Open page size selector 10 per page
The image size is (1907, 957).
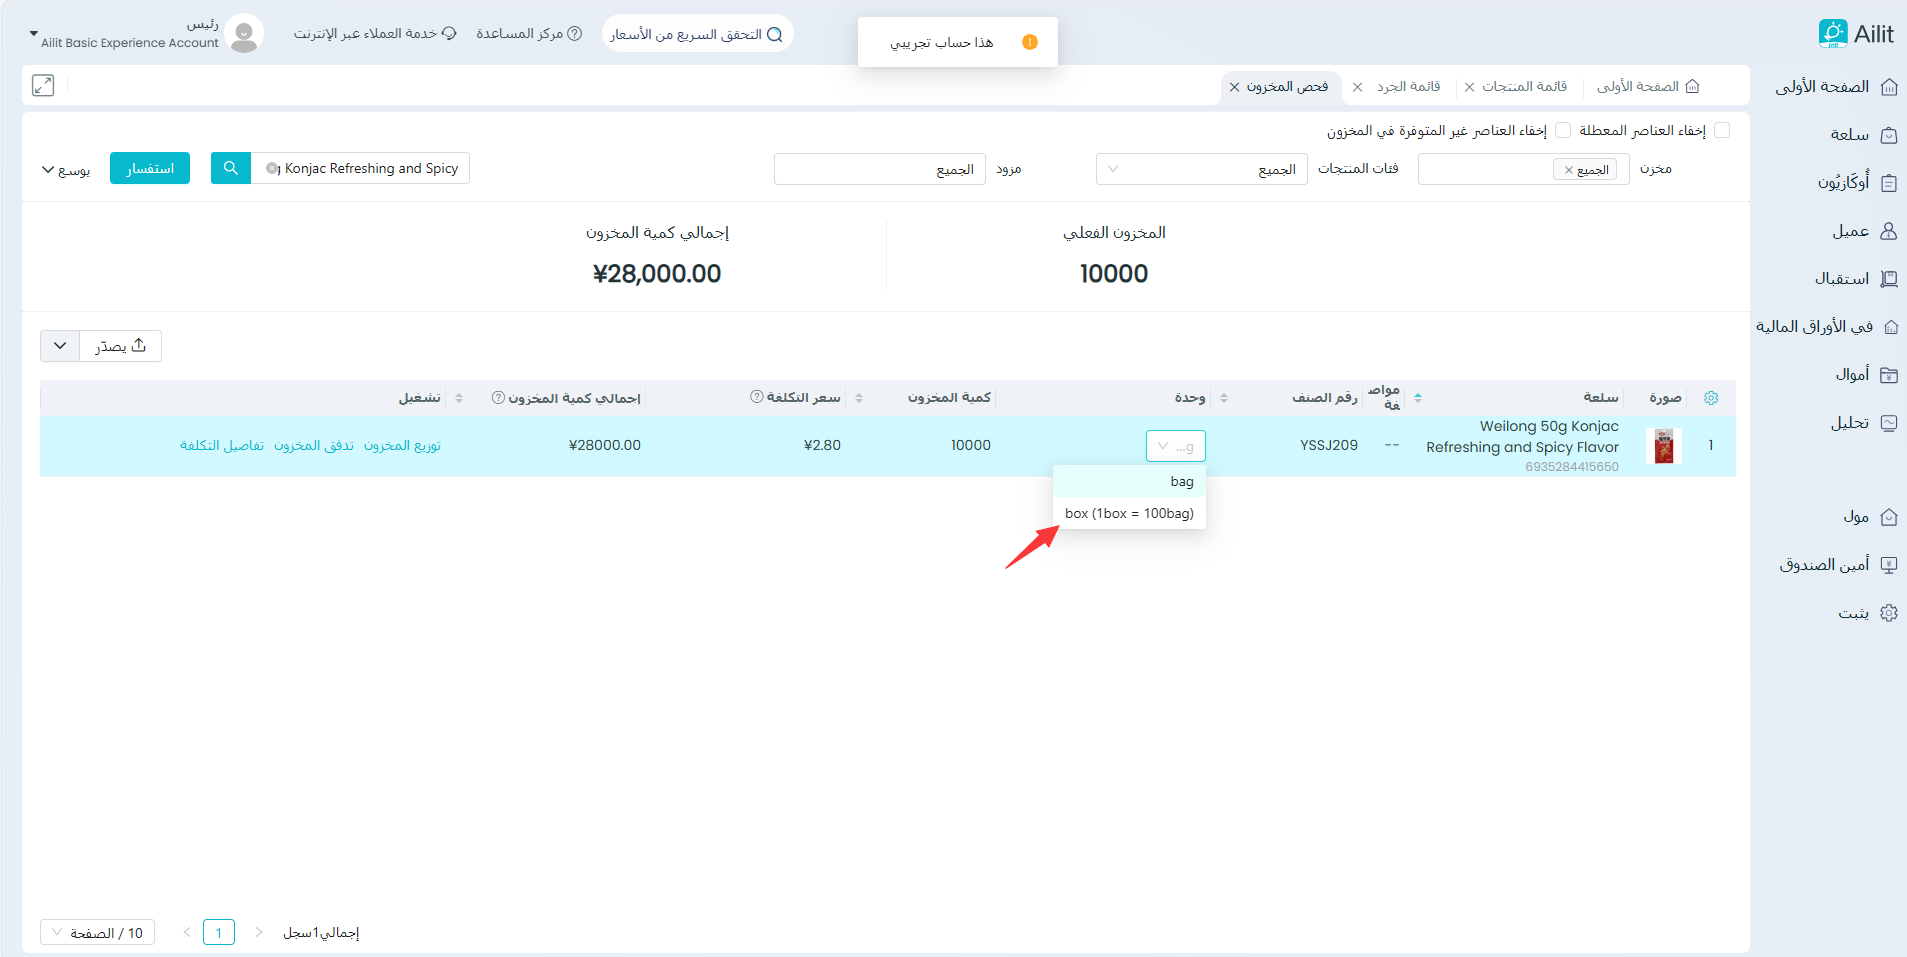click(x=97, y=933)
